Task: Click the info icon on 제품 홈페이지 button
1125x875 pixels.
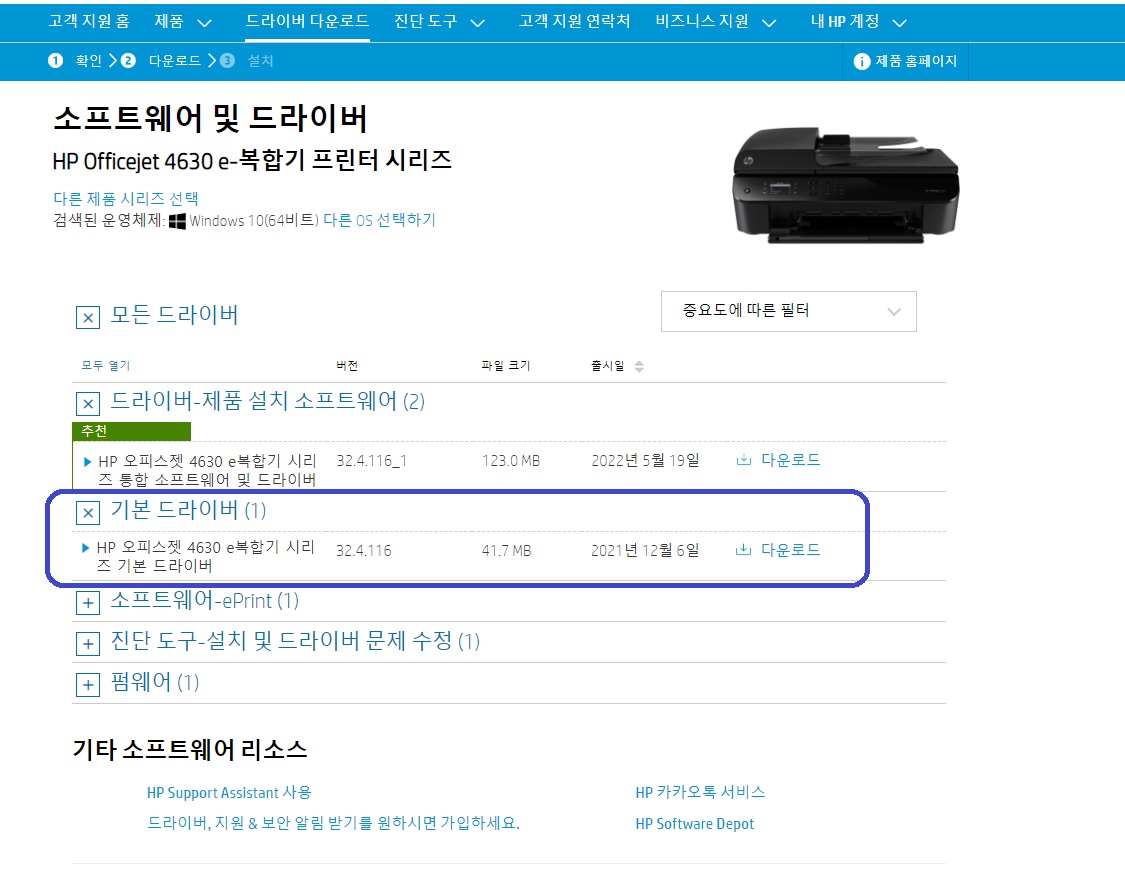Action: pyautogui.click(x=862, y=61)
